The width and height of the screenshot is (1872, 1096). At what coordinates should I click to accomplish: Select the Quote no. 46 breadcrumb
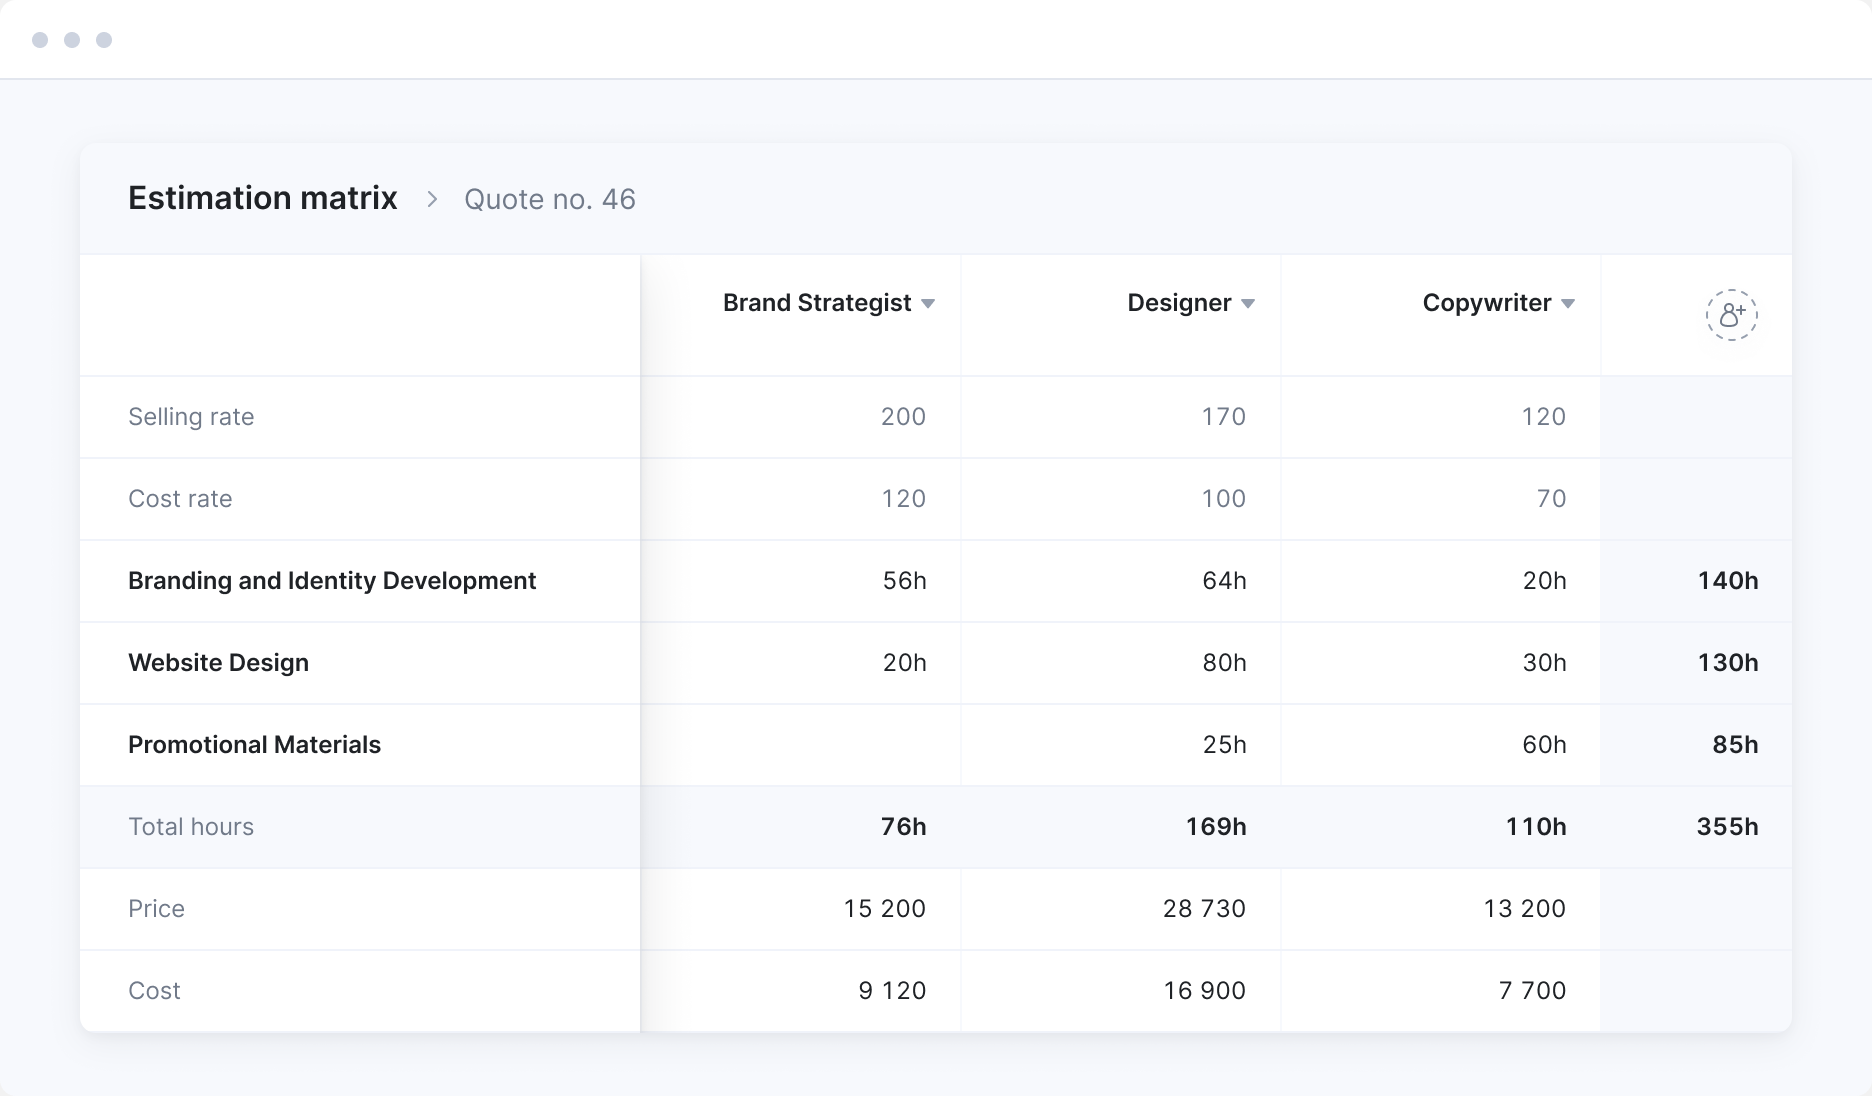coord(549,199)
